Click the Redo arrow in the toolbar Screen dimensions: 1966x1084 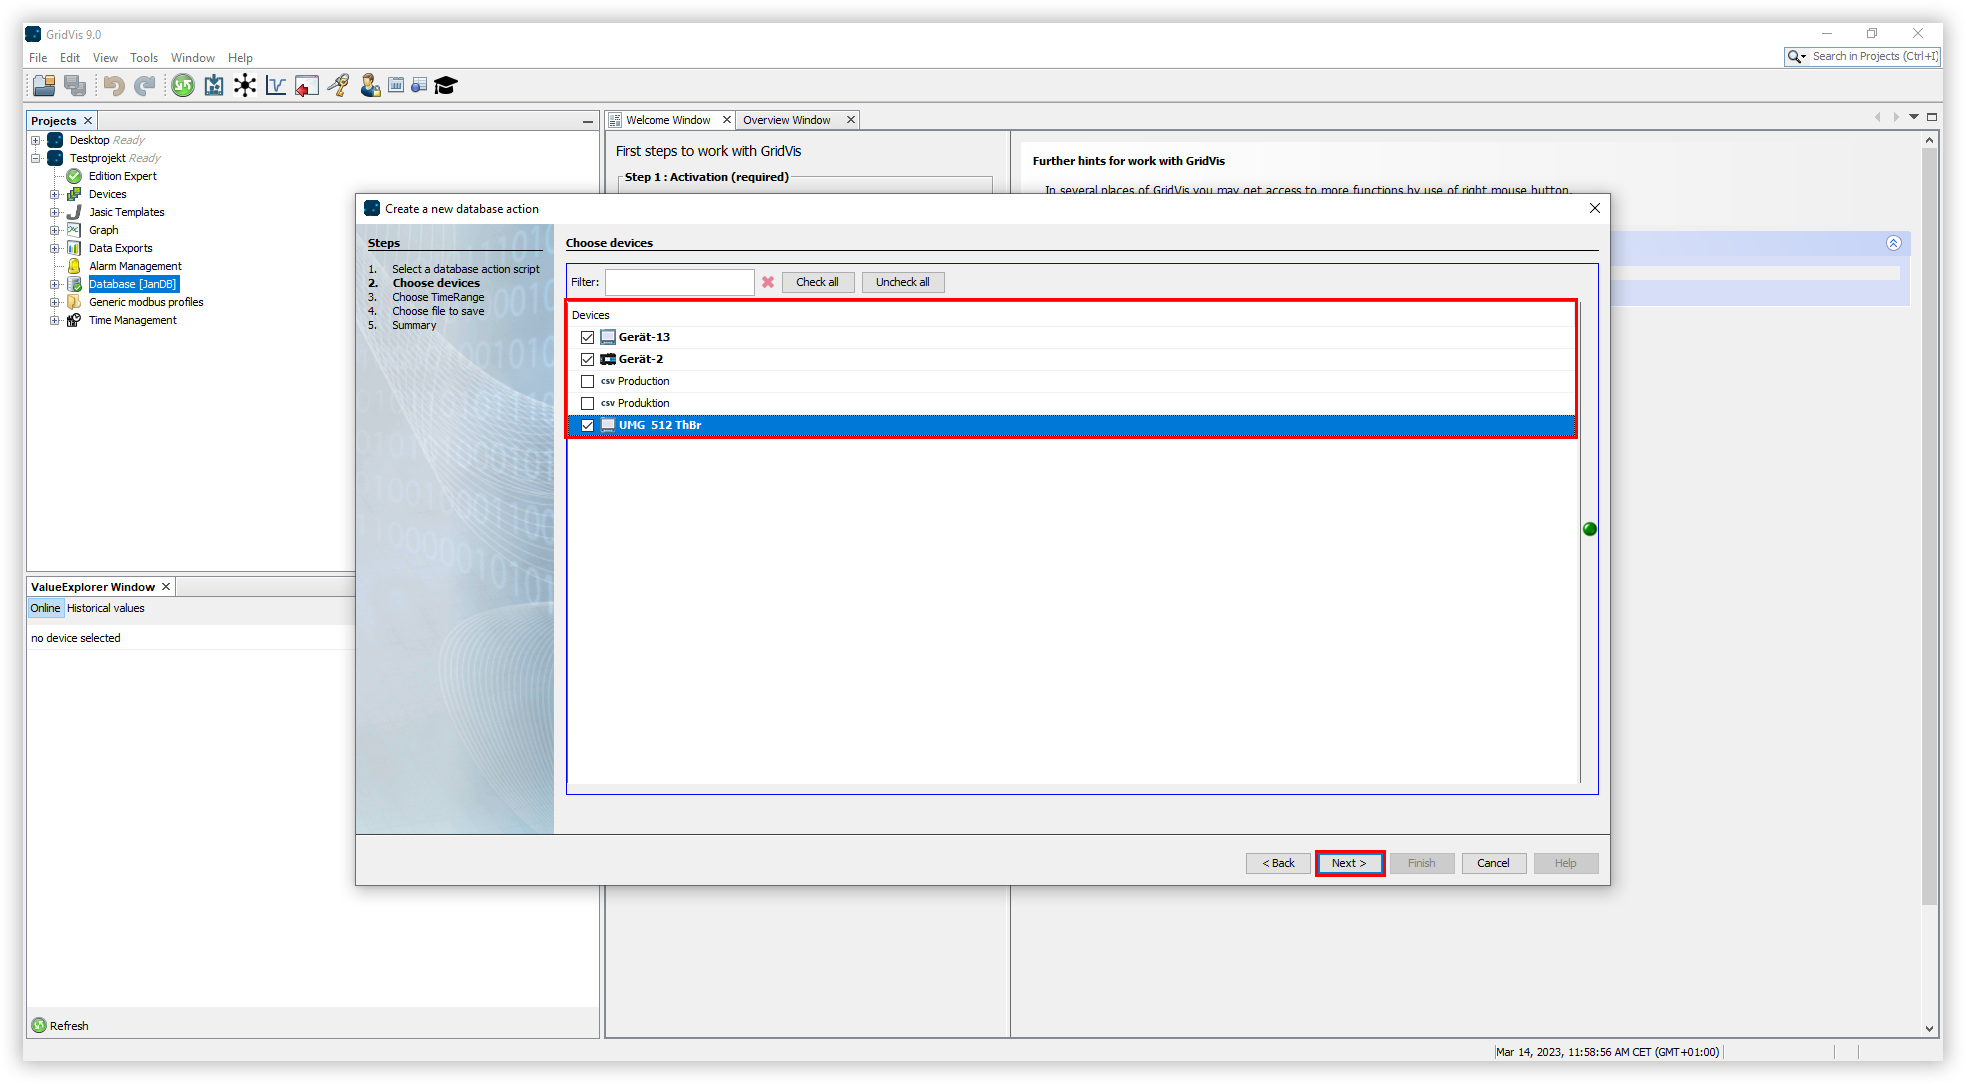coord(143,85)
